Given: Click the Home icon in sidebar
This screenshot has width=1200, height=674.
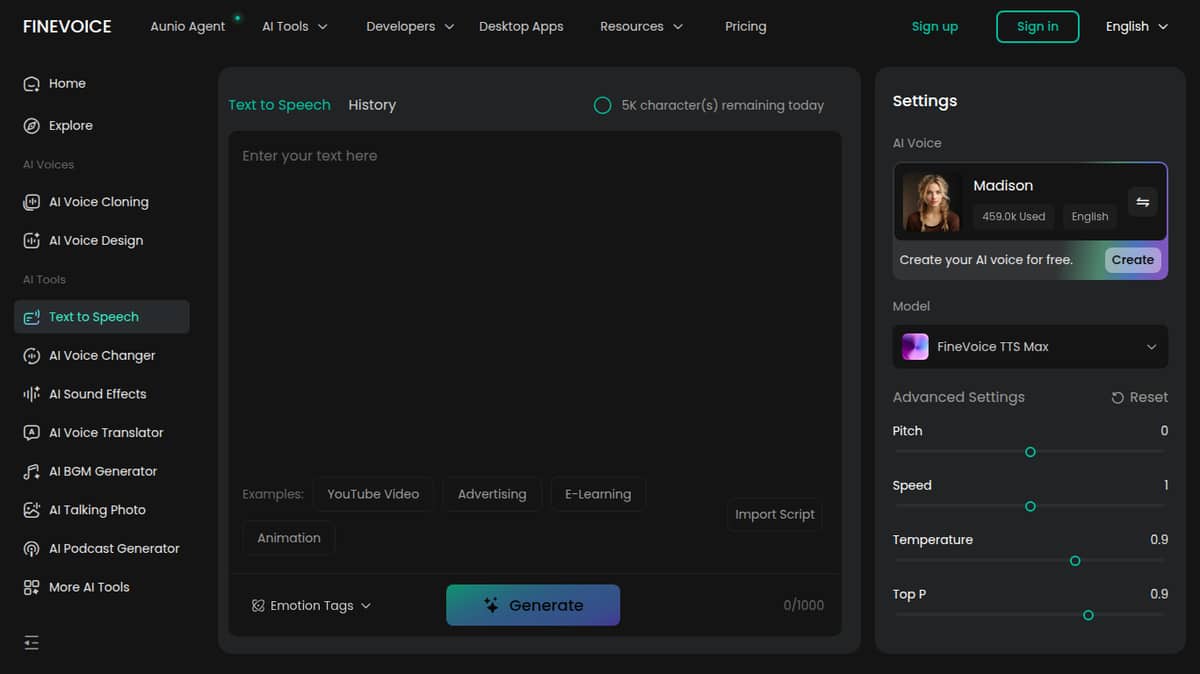Looking at the screenshot, I should (31, 84).
